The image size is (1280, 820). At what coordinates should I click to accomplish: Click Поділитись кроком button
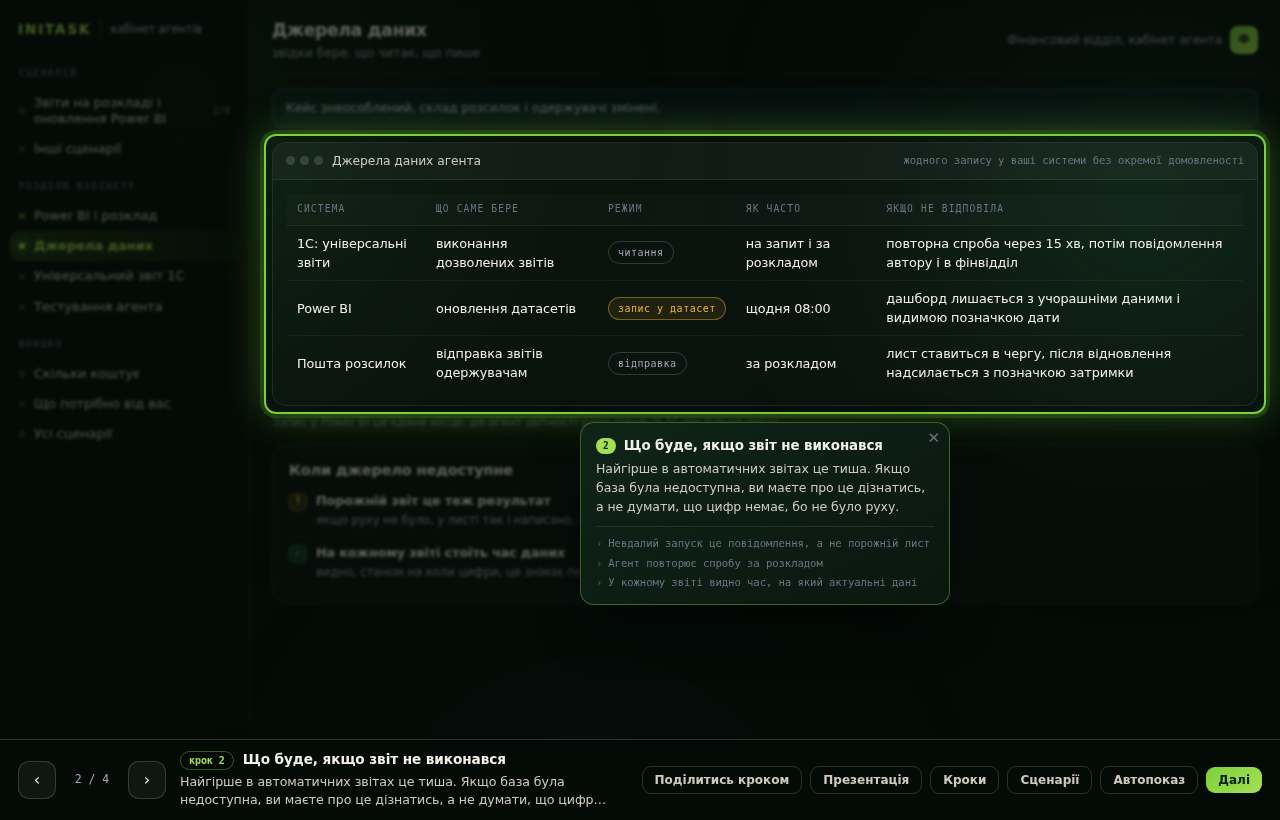tap(722, 780)
